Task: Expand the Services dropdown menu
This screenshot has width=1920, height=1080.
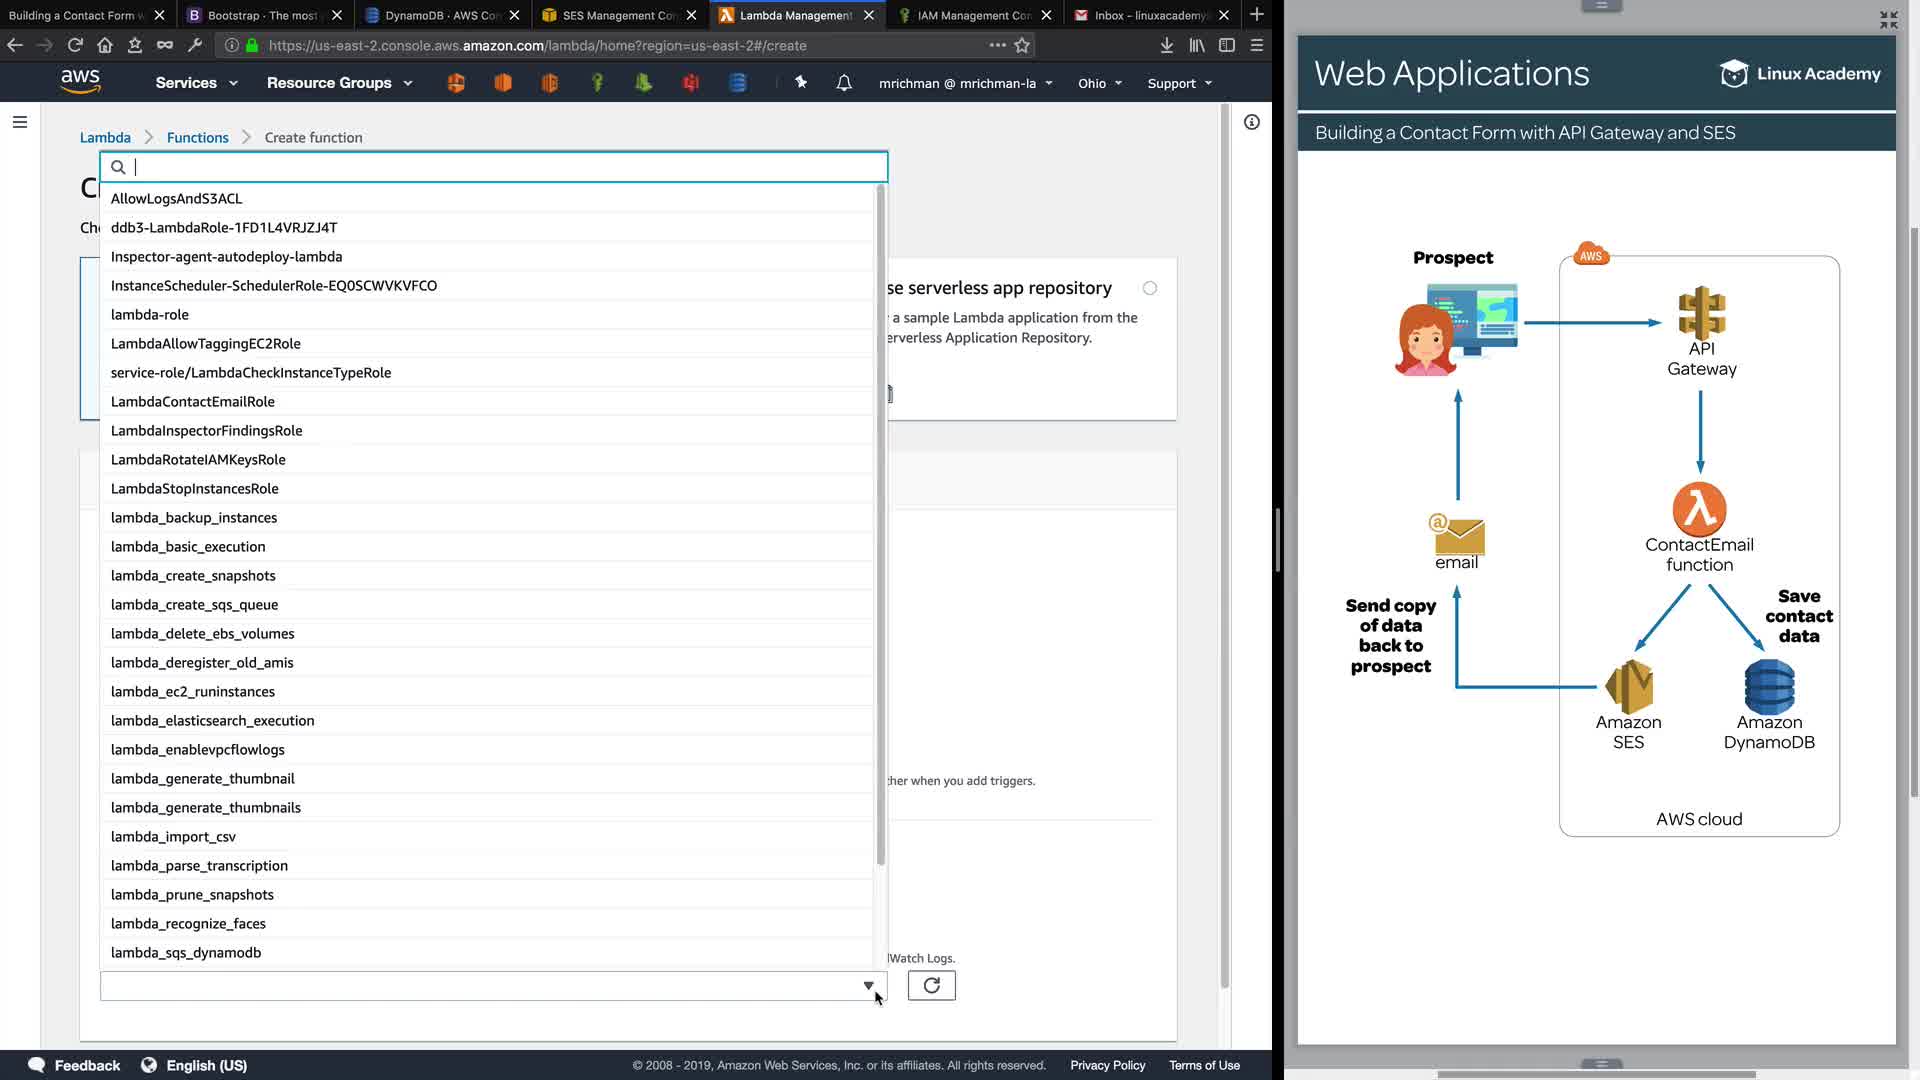Action: coord(196,83)
